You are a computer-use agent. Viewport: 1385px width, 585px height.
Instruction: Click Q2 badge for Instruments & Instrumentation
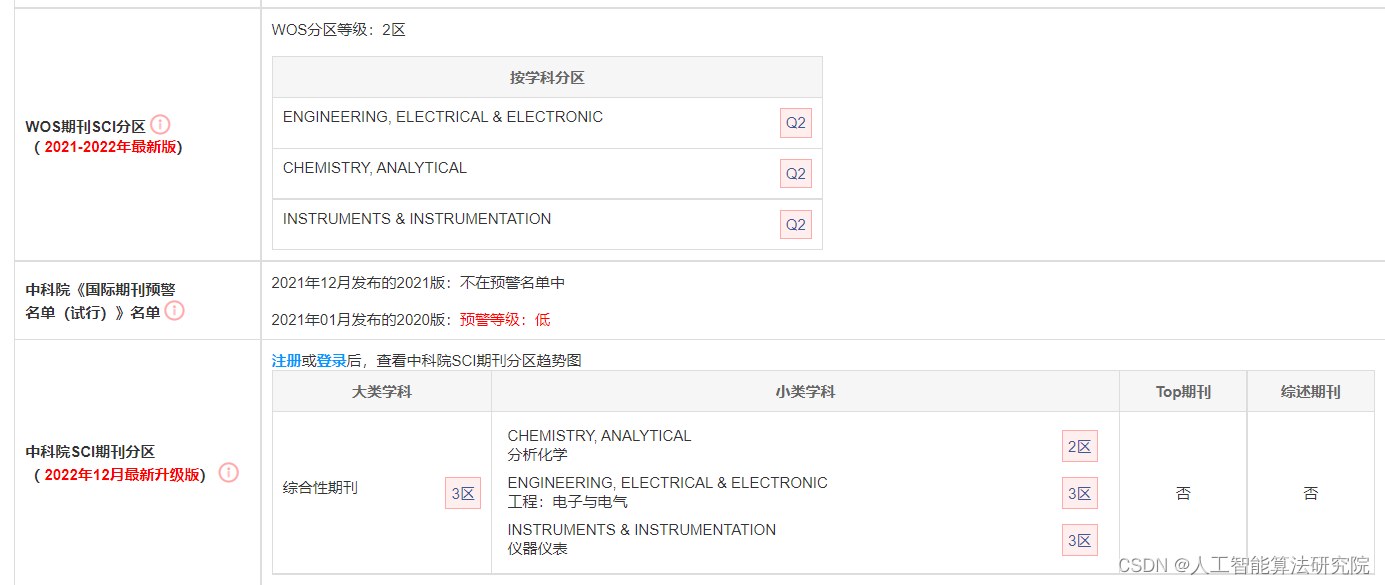click(795, 225)
